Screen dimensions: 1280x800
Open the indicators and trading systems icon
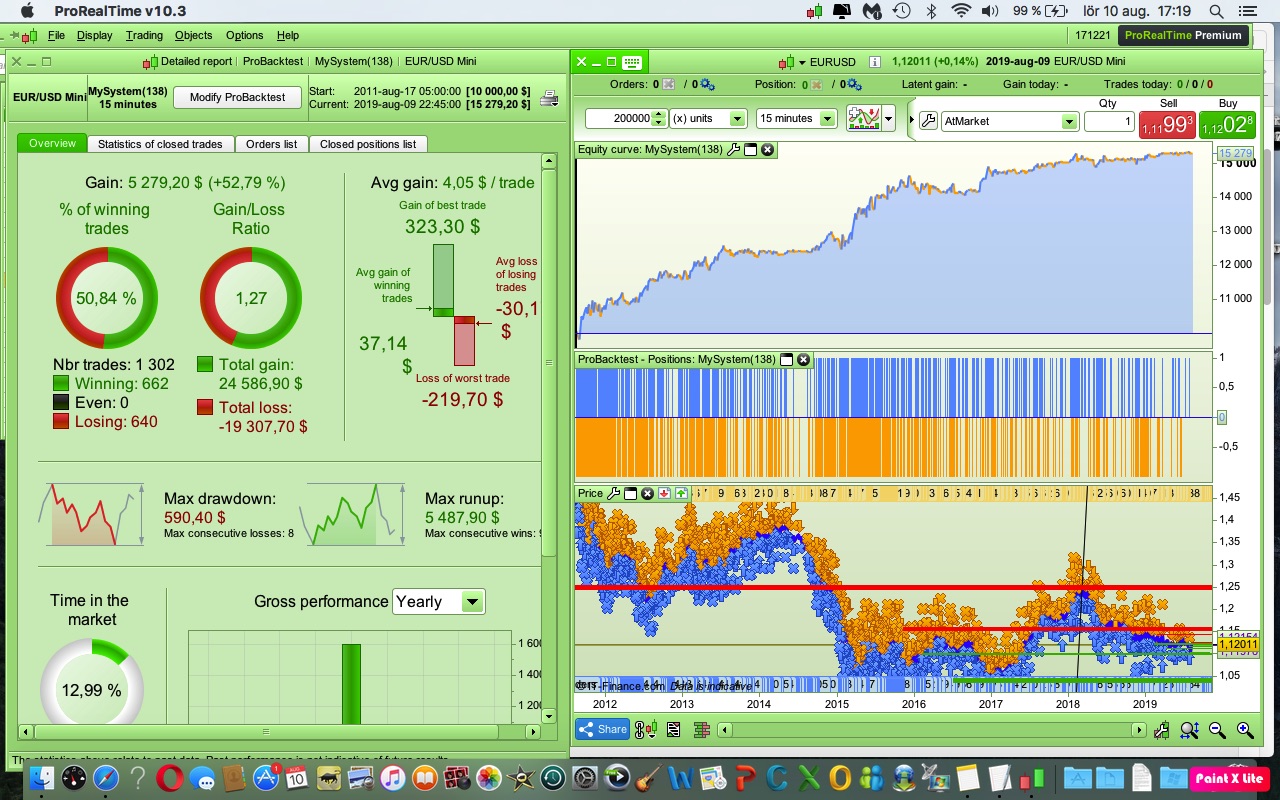click(863, 118)
